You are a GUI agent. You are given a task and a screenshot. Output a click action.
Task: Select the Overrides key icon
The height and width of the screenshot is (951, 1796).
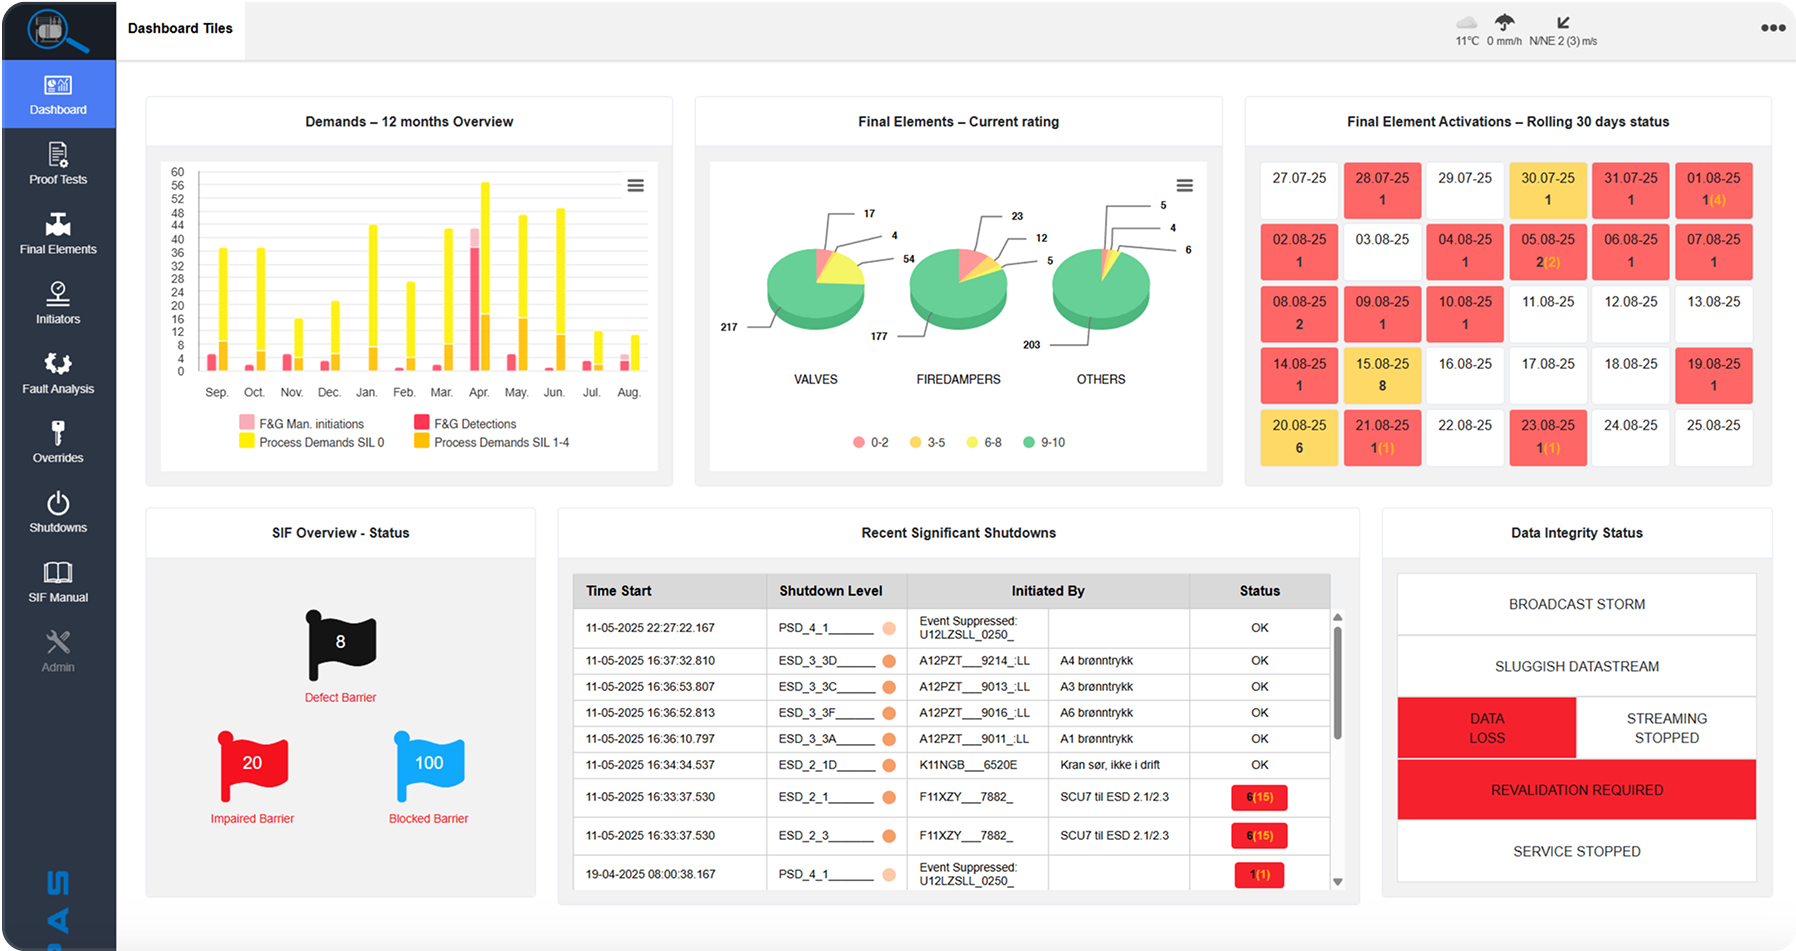[58, 433]
